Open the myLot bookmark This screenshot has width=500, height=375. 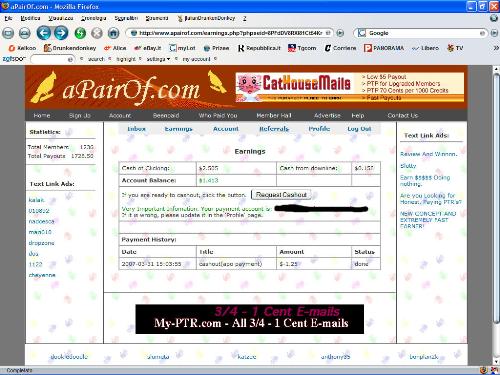point(182,48)
